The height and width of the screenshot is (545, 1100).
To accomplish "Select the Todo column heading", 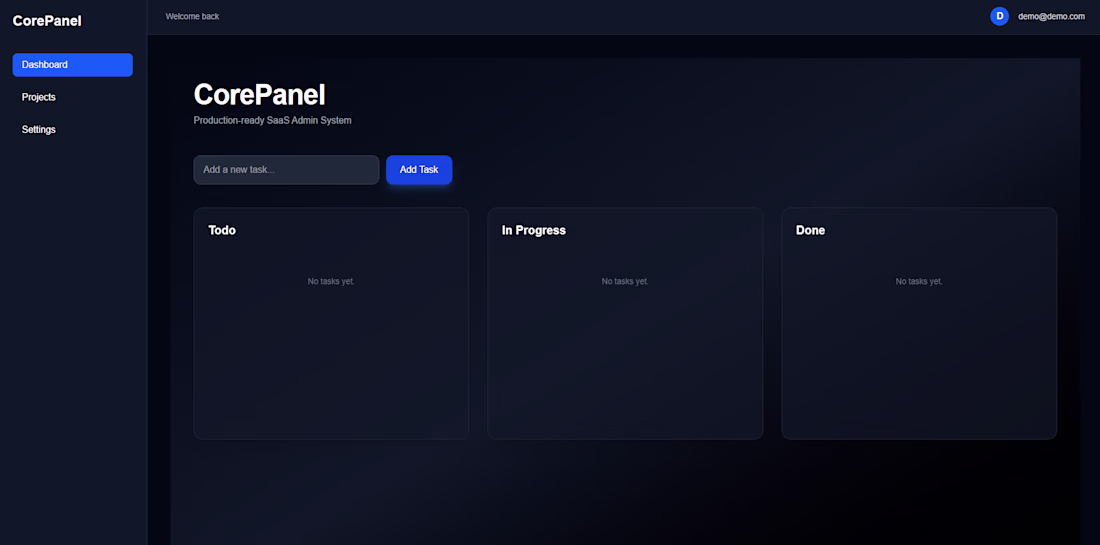I will point(222,230).
